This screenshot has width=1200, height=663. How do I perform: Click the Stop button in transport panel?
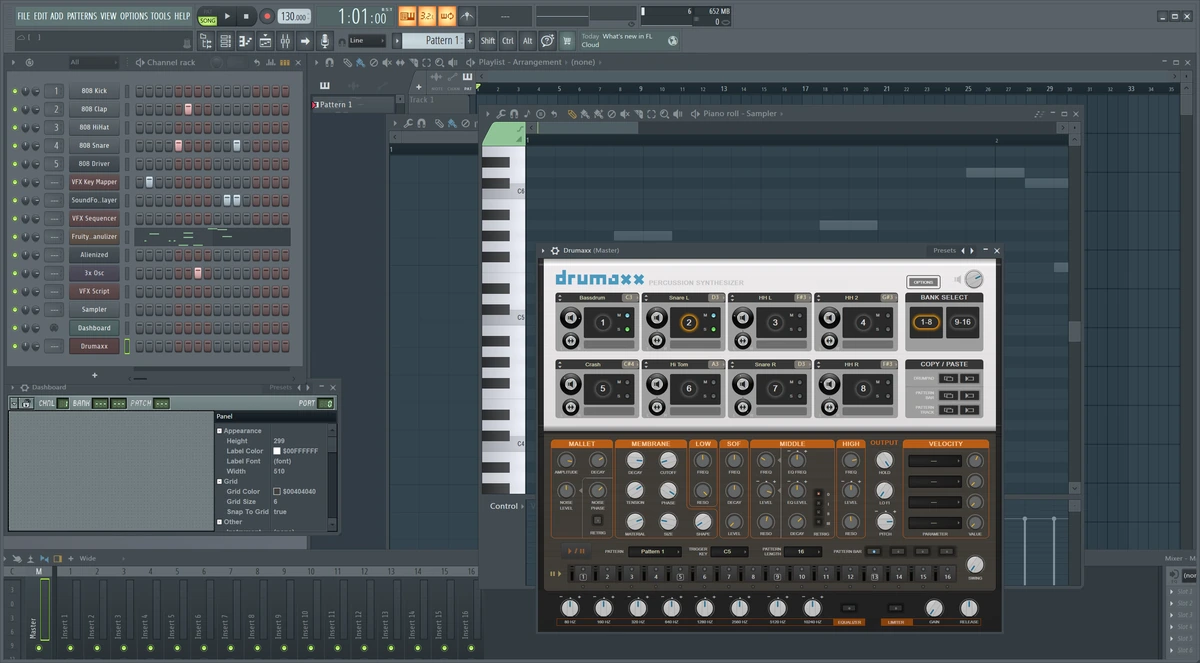[x=246, y=16]
